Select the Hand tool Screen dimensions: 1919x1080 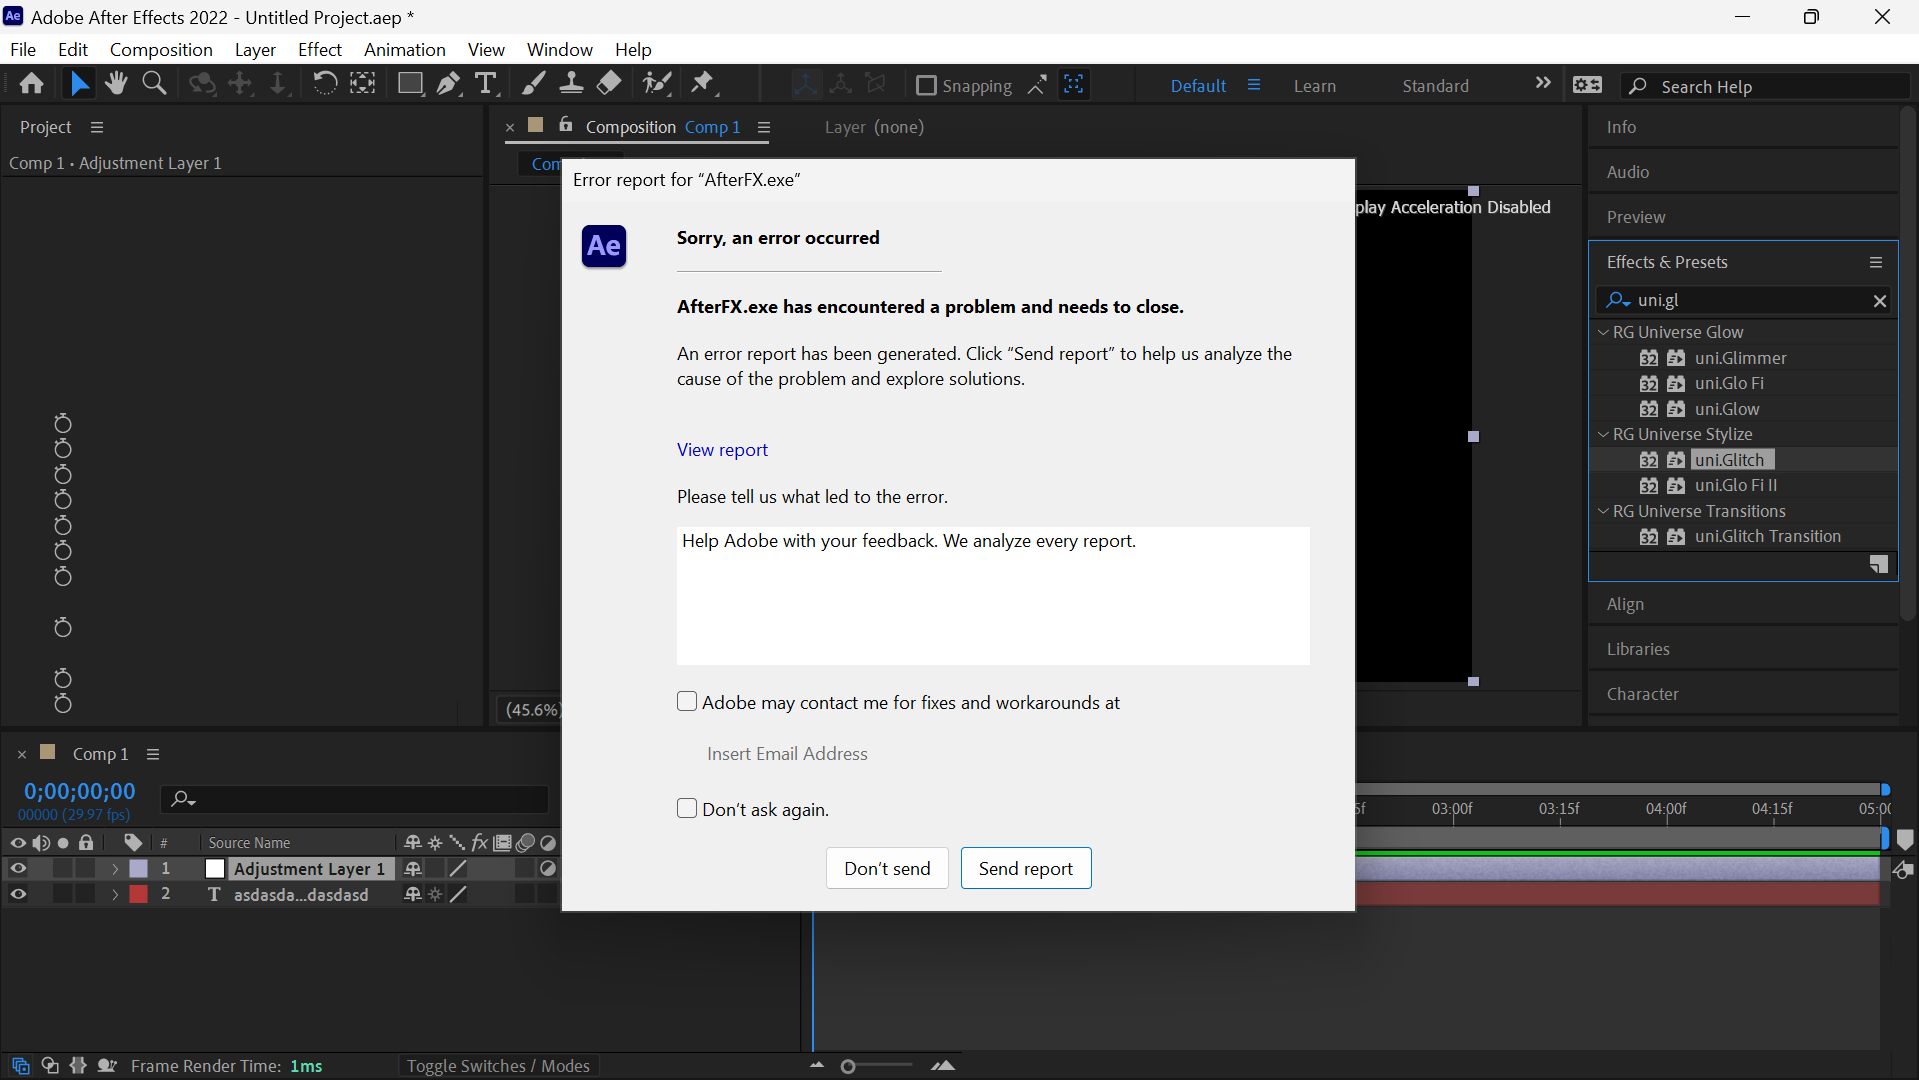pos(116,84)
